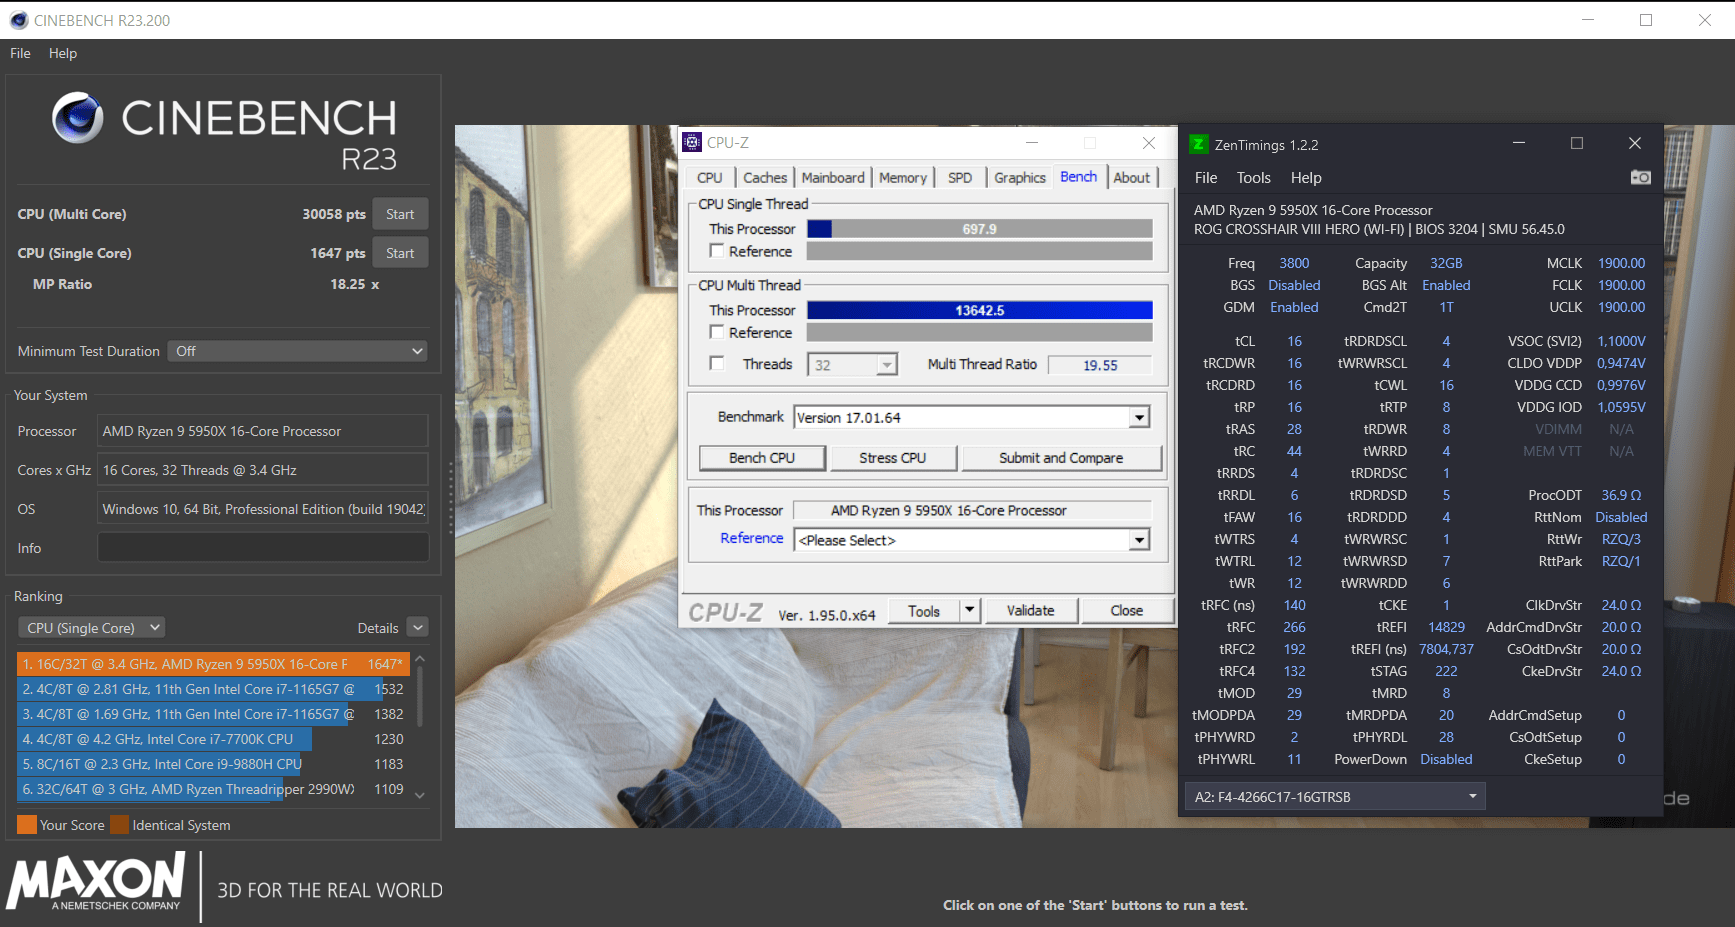1735x927 pixels.
Task: Select ranking row 5 Intel Core i9-9880H
Action: click(x=213, y=764)
